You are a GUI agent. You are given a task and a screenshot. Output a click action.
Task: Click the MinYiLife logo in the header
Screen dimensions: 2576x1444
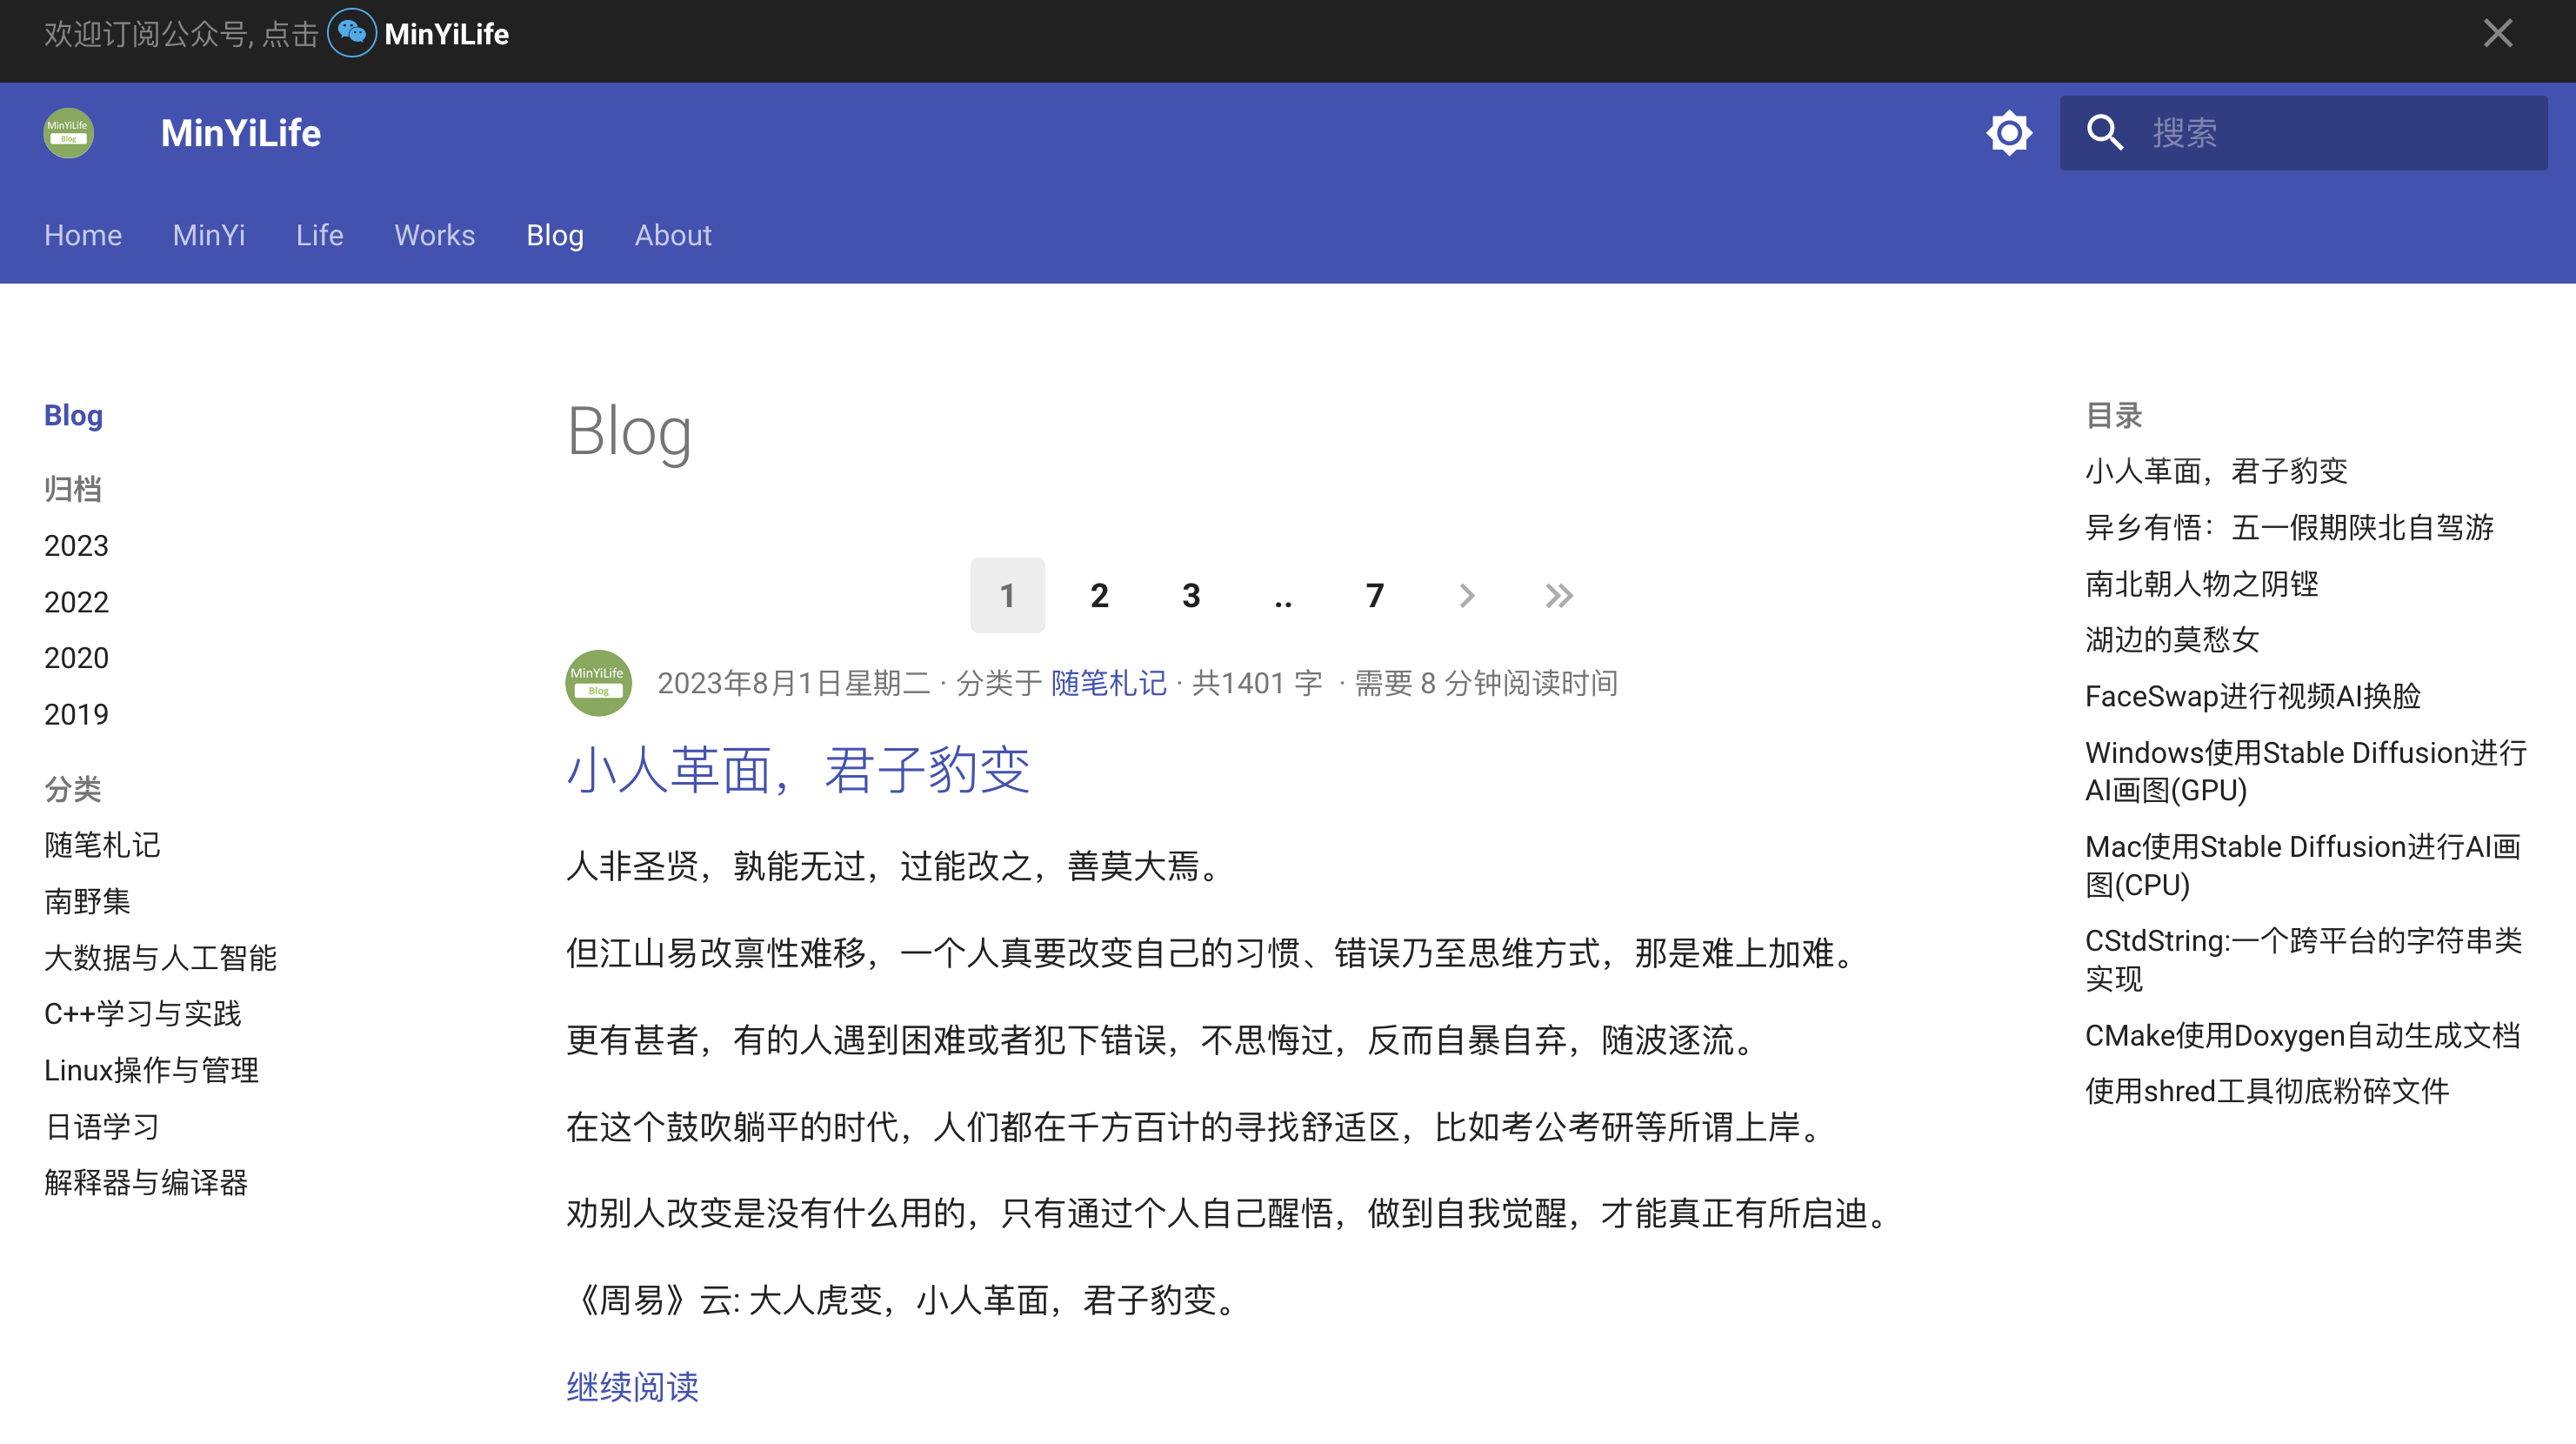tap(69, 133)
